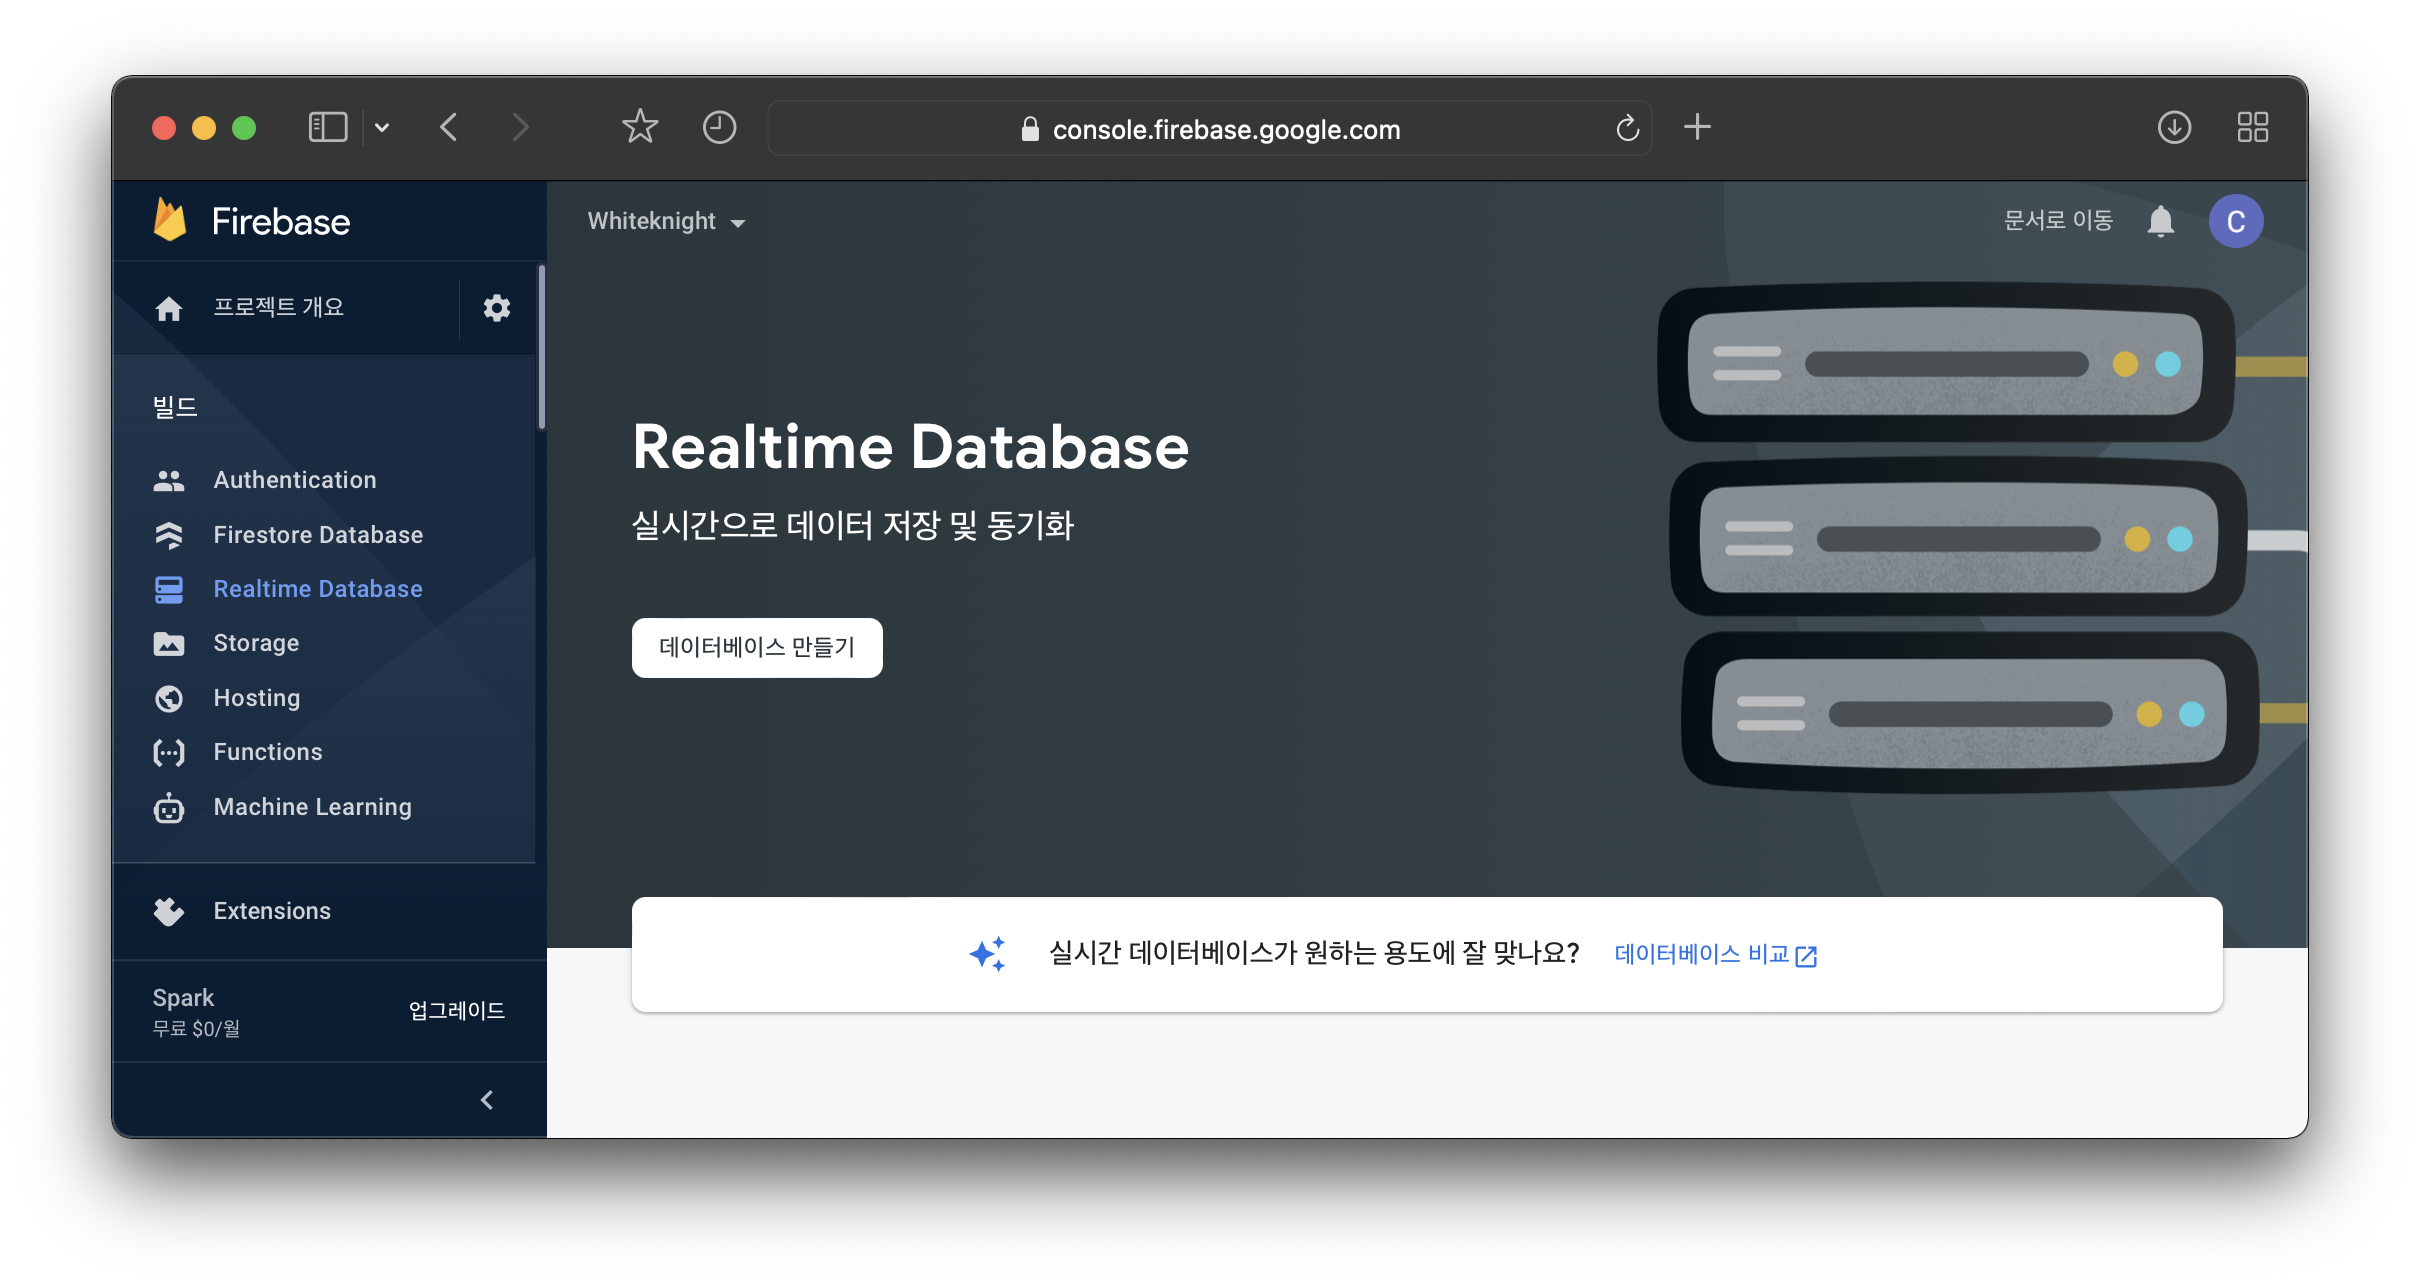Click the 실시간으로 데이터 저장 및 동기화 subtitle

tap(853, 525)
